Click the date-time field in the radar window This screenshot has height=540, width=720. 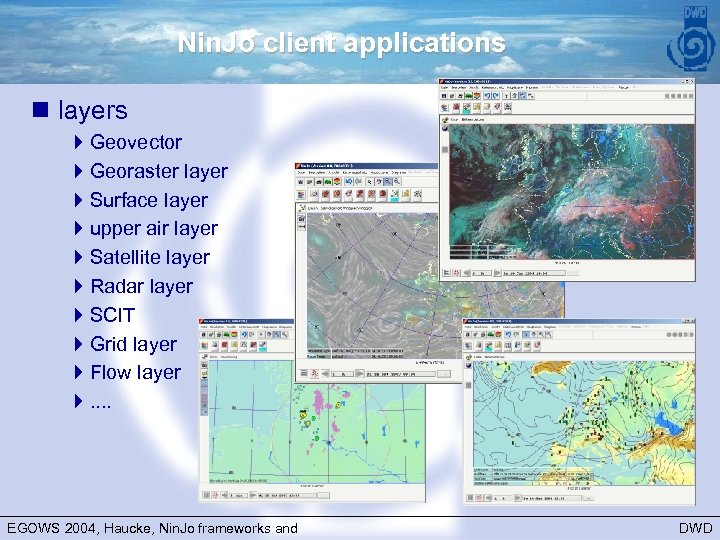[x=287, y=495]
